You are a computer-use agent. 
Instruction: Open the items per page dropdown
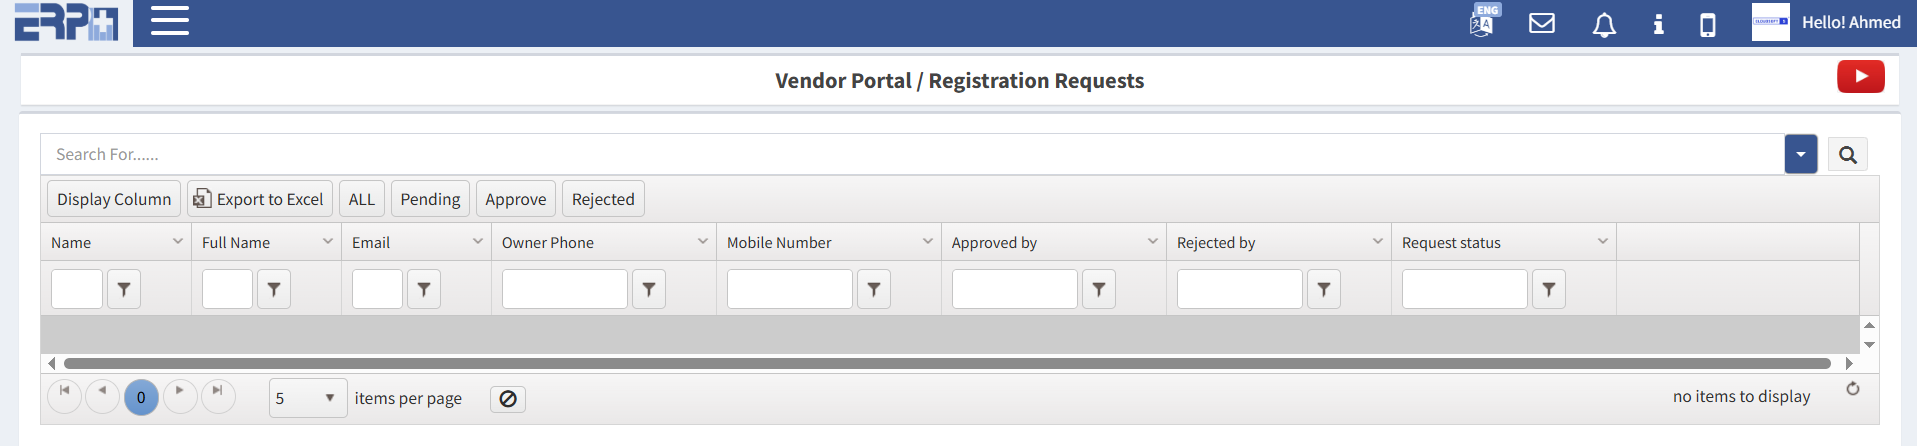point(307,398)
